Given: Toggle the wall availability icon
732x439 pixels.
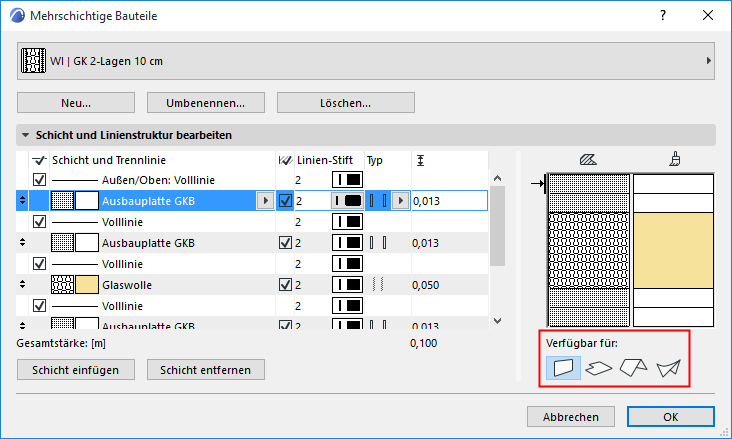Looking at the screenshot, I should (565, 368).
